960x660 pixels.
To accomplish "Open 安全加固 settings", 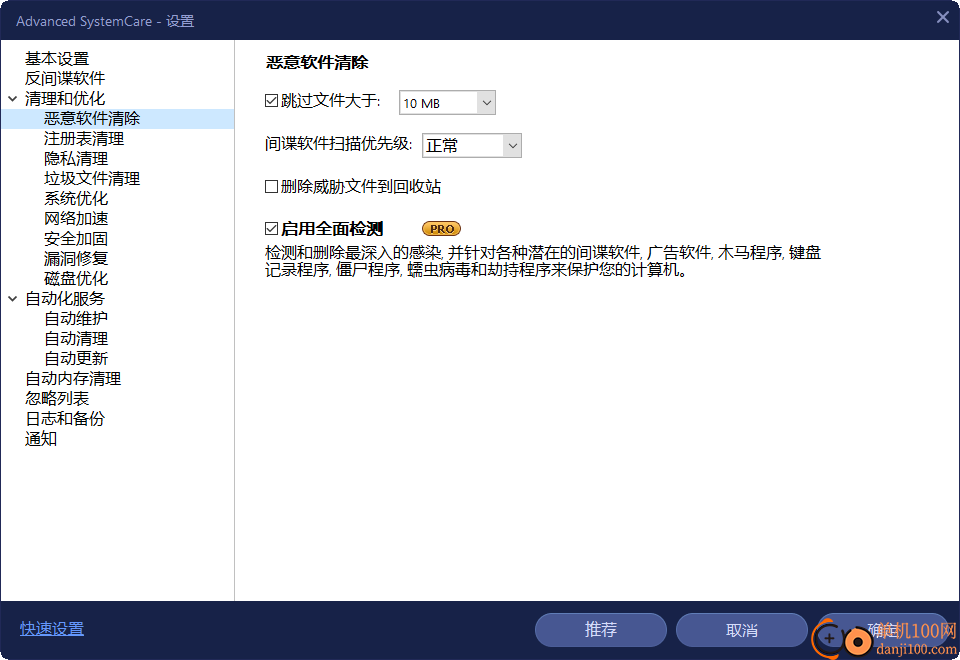I will coord(76,238).
